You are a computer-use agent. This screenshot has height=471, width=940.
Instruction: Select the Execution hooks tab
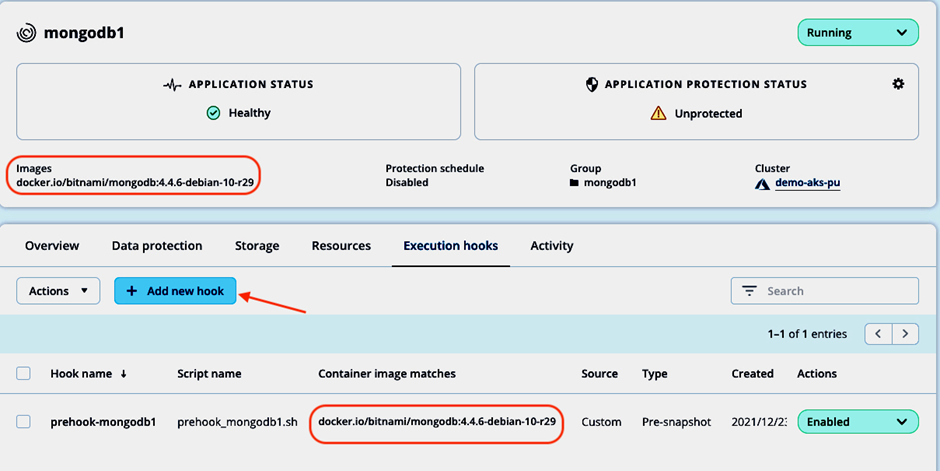(x=451, y=246)
